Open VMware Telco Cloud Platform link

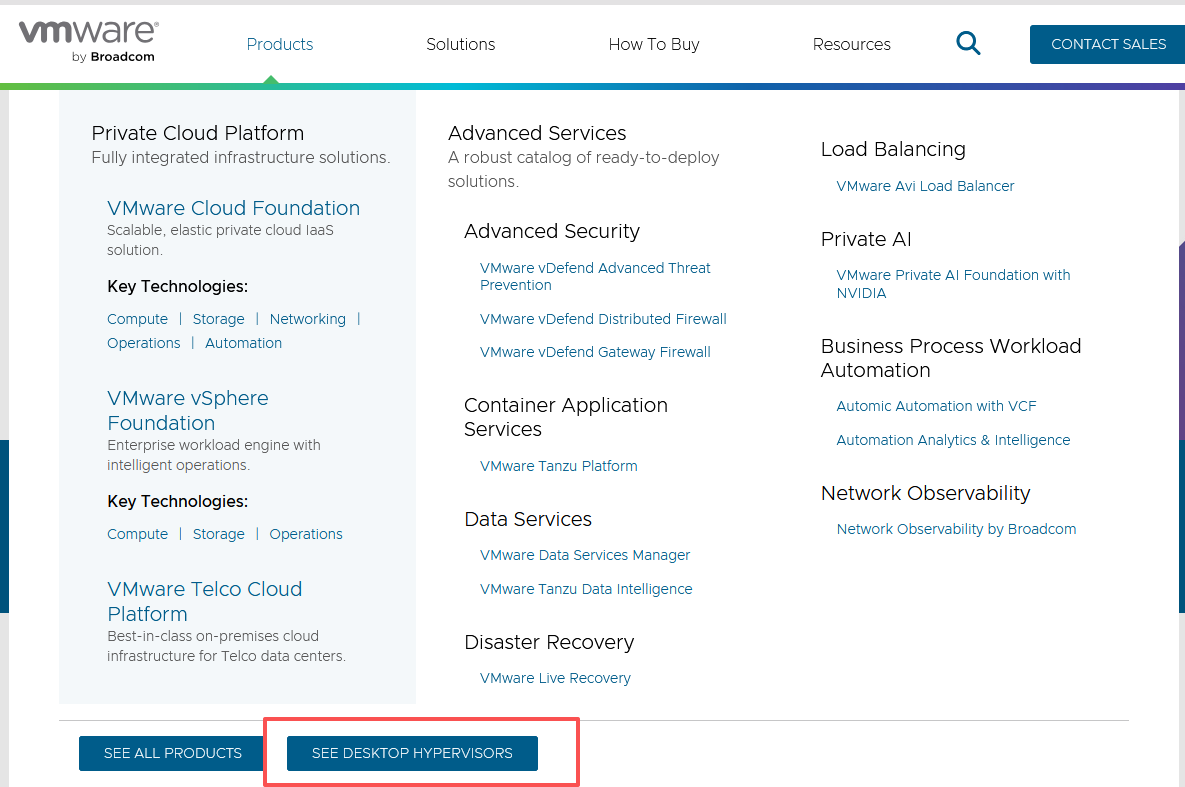(205, 601)
